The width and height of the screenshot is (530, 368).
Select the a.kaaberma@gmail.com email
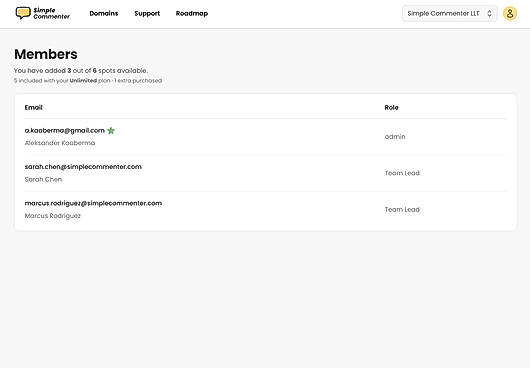tap(65, 130)
